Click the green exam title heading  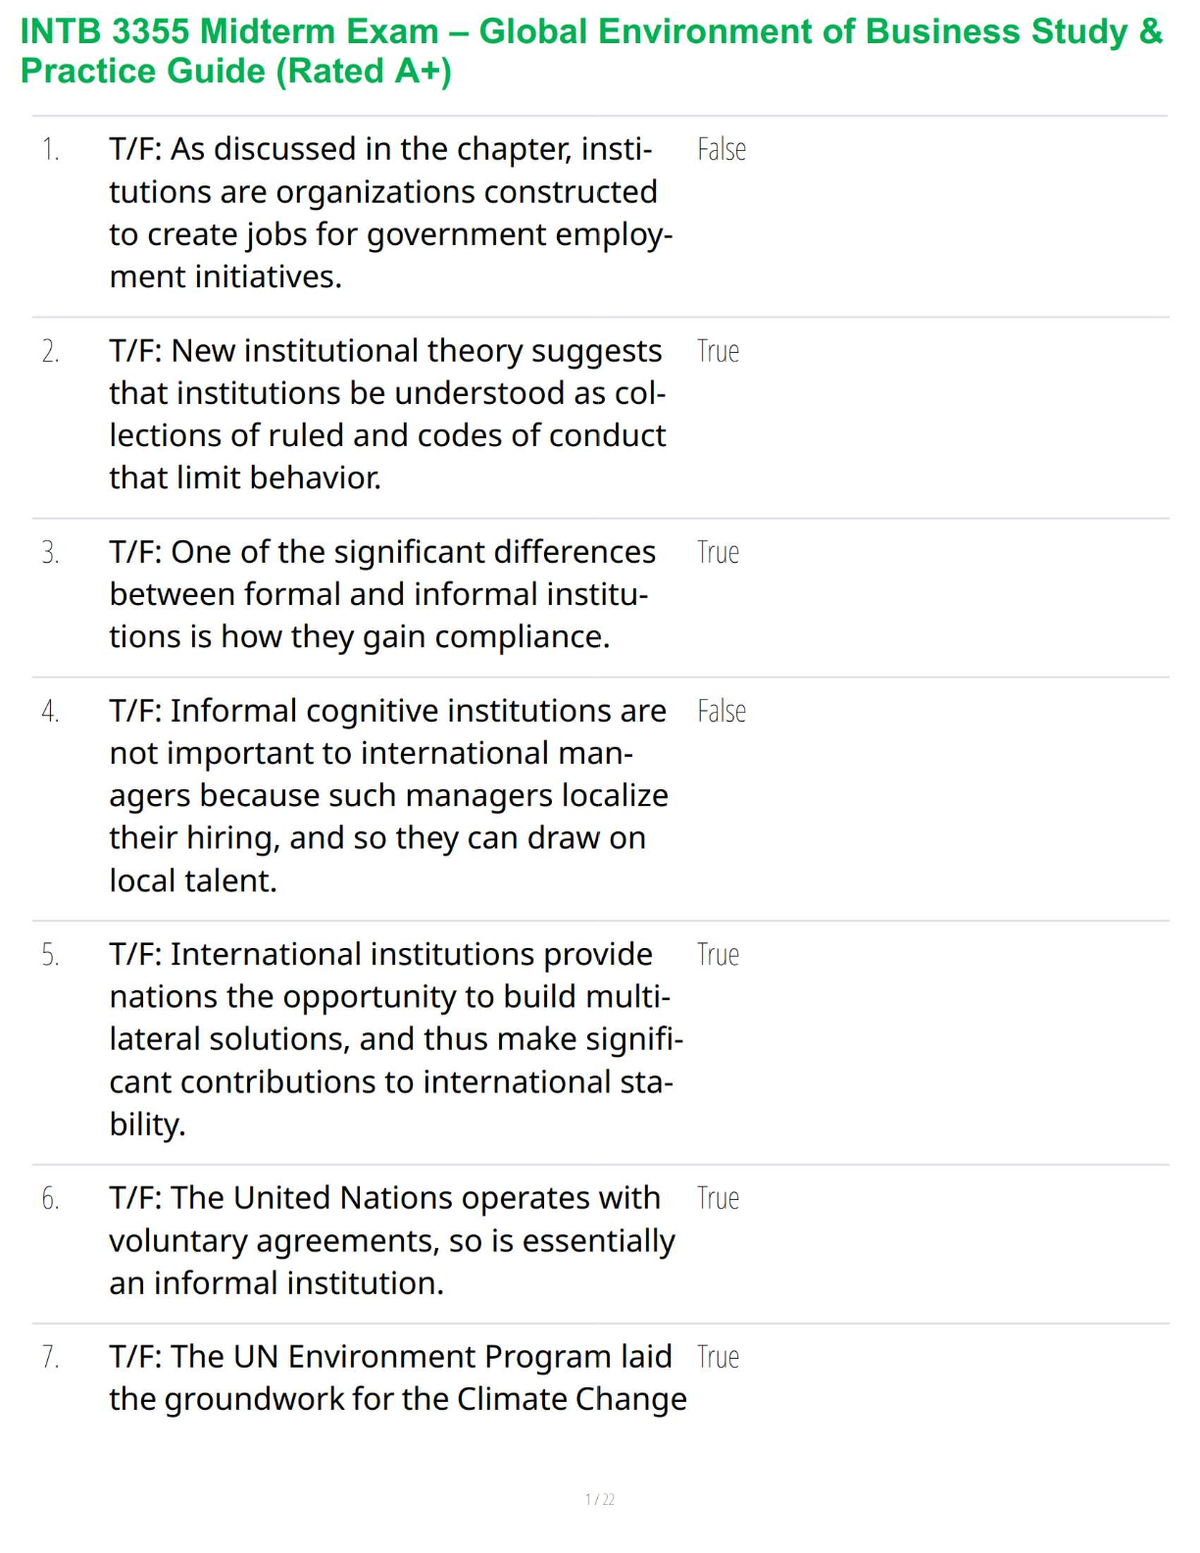pyautogui.click(x=592, y=51)
